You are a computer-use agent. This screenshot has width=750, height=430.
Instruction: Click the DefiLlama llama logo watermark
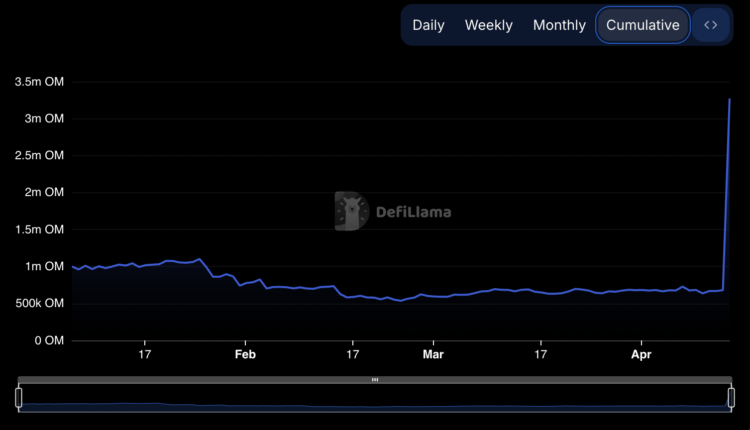point(351,211)
